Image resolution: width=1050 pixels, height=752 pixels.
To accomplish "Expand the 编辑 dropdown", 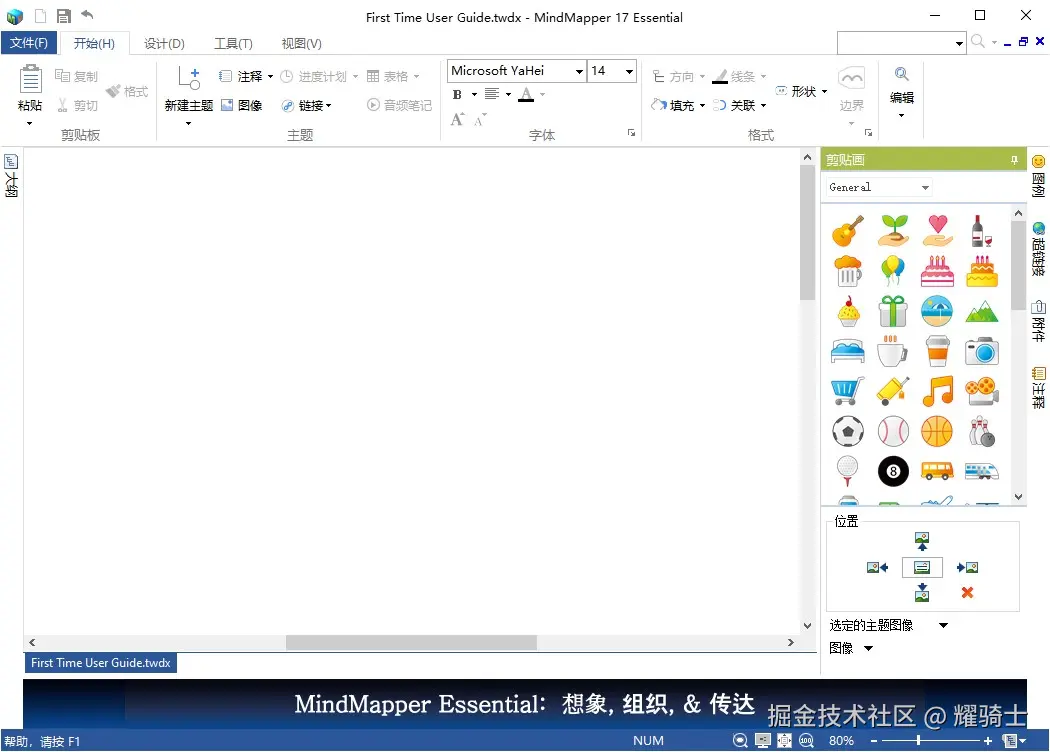I will tap(901, 116).
